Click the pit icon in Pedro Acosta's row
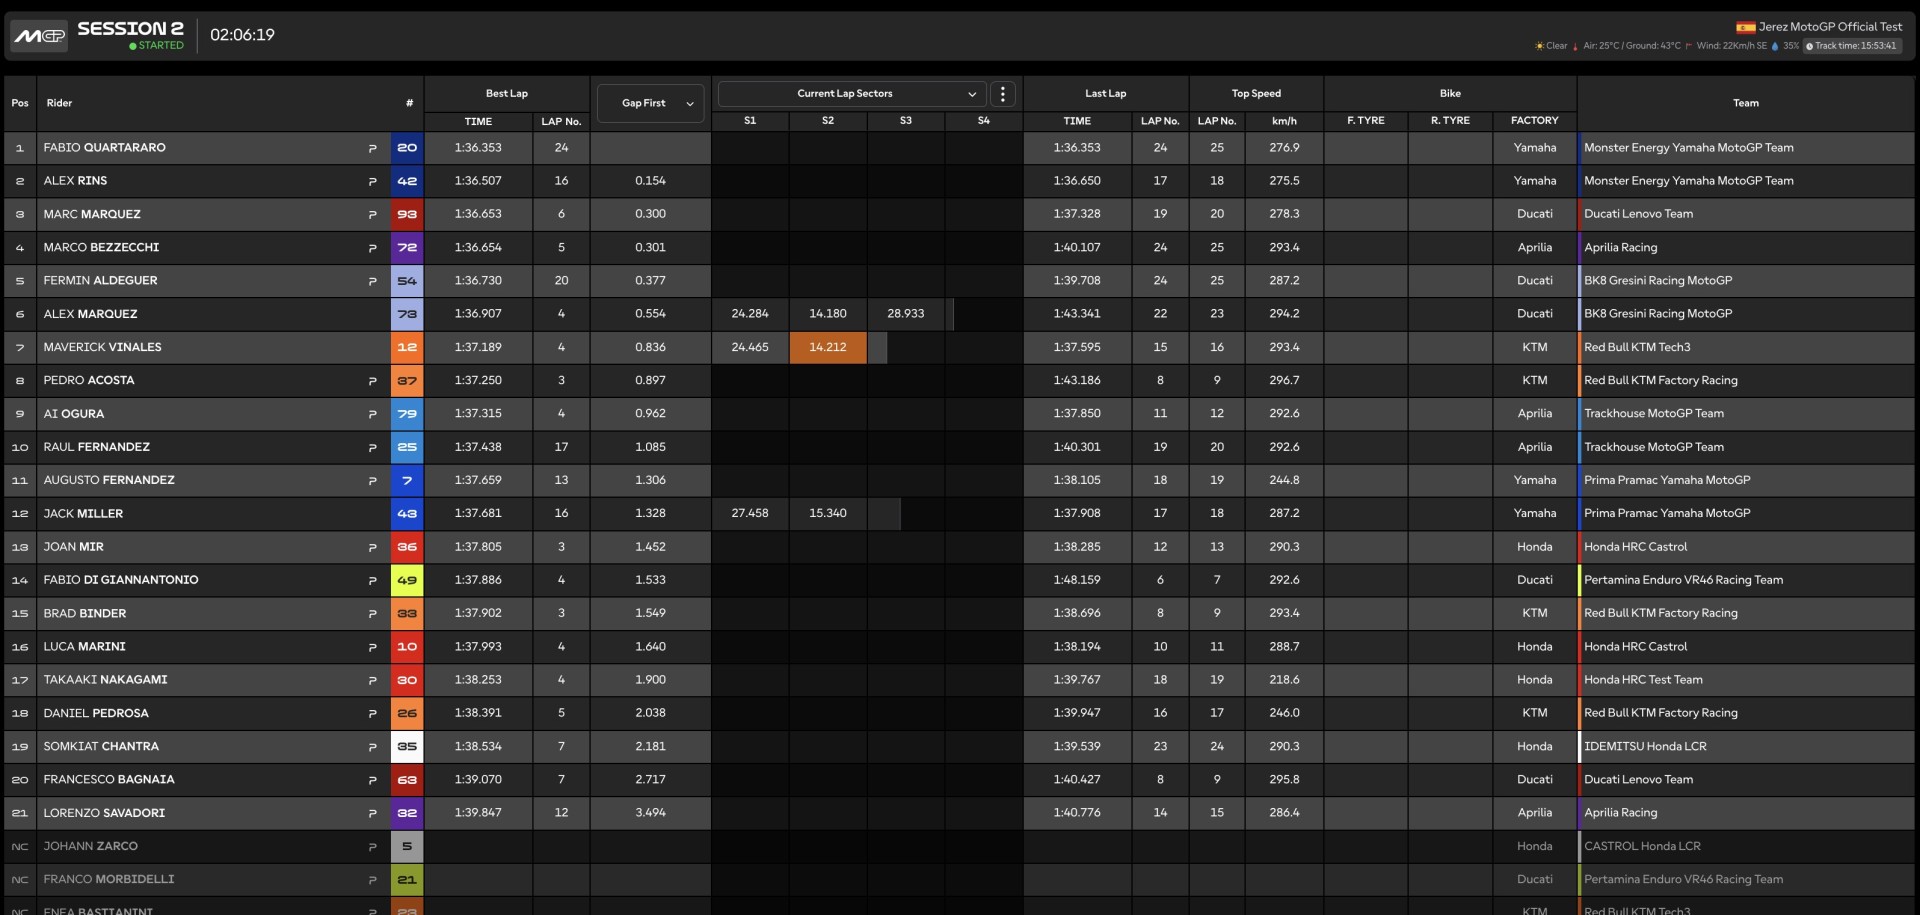Viewport: 1920px width, 915px height. (372, 381)
